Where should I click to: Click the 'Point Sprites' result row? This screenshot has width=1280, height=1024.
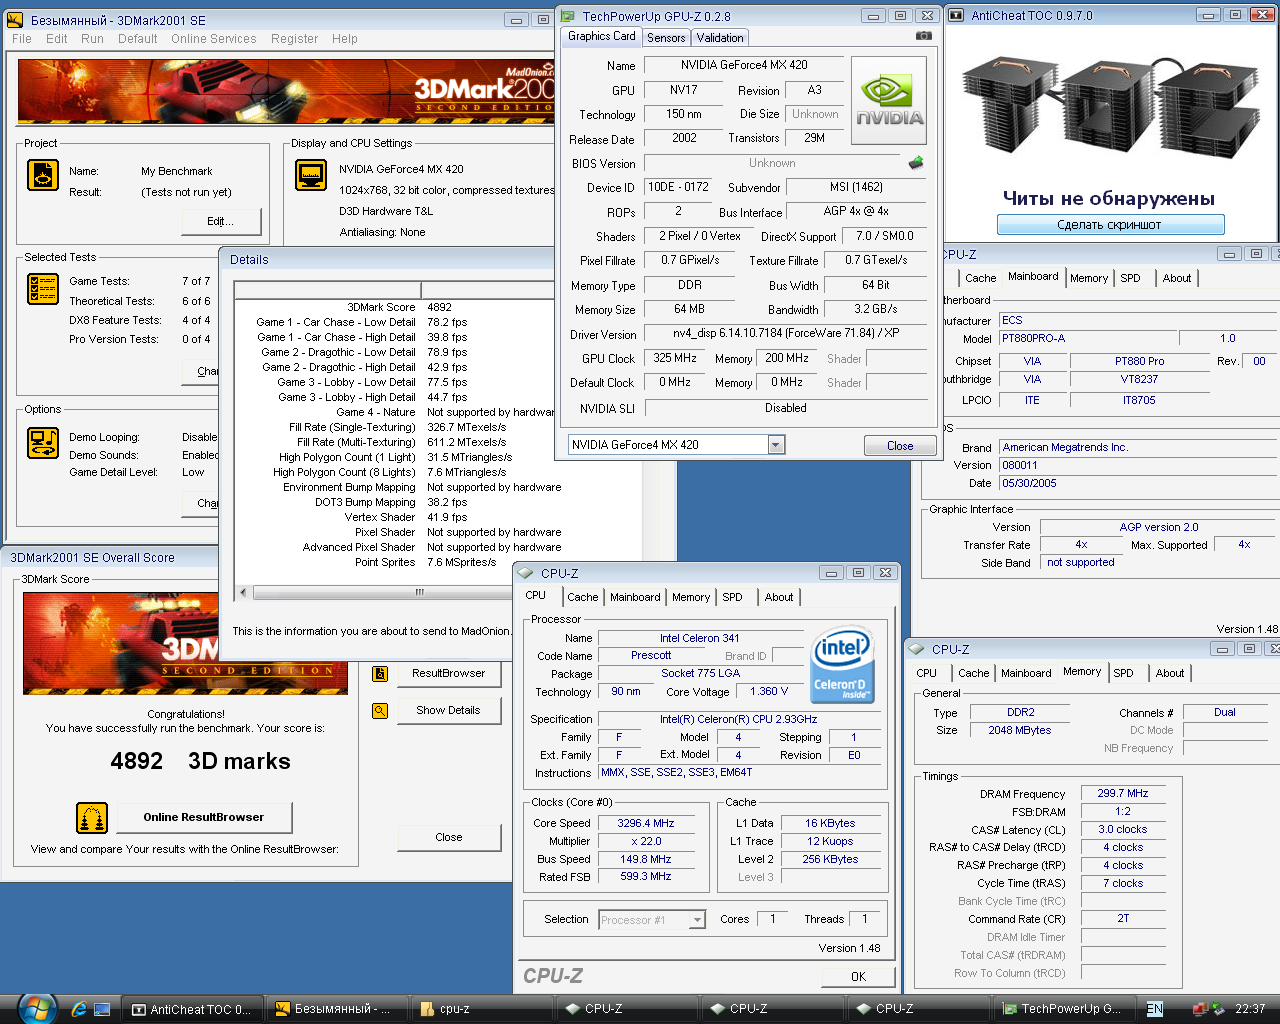pyautogui.click(x=425, y=562)
